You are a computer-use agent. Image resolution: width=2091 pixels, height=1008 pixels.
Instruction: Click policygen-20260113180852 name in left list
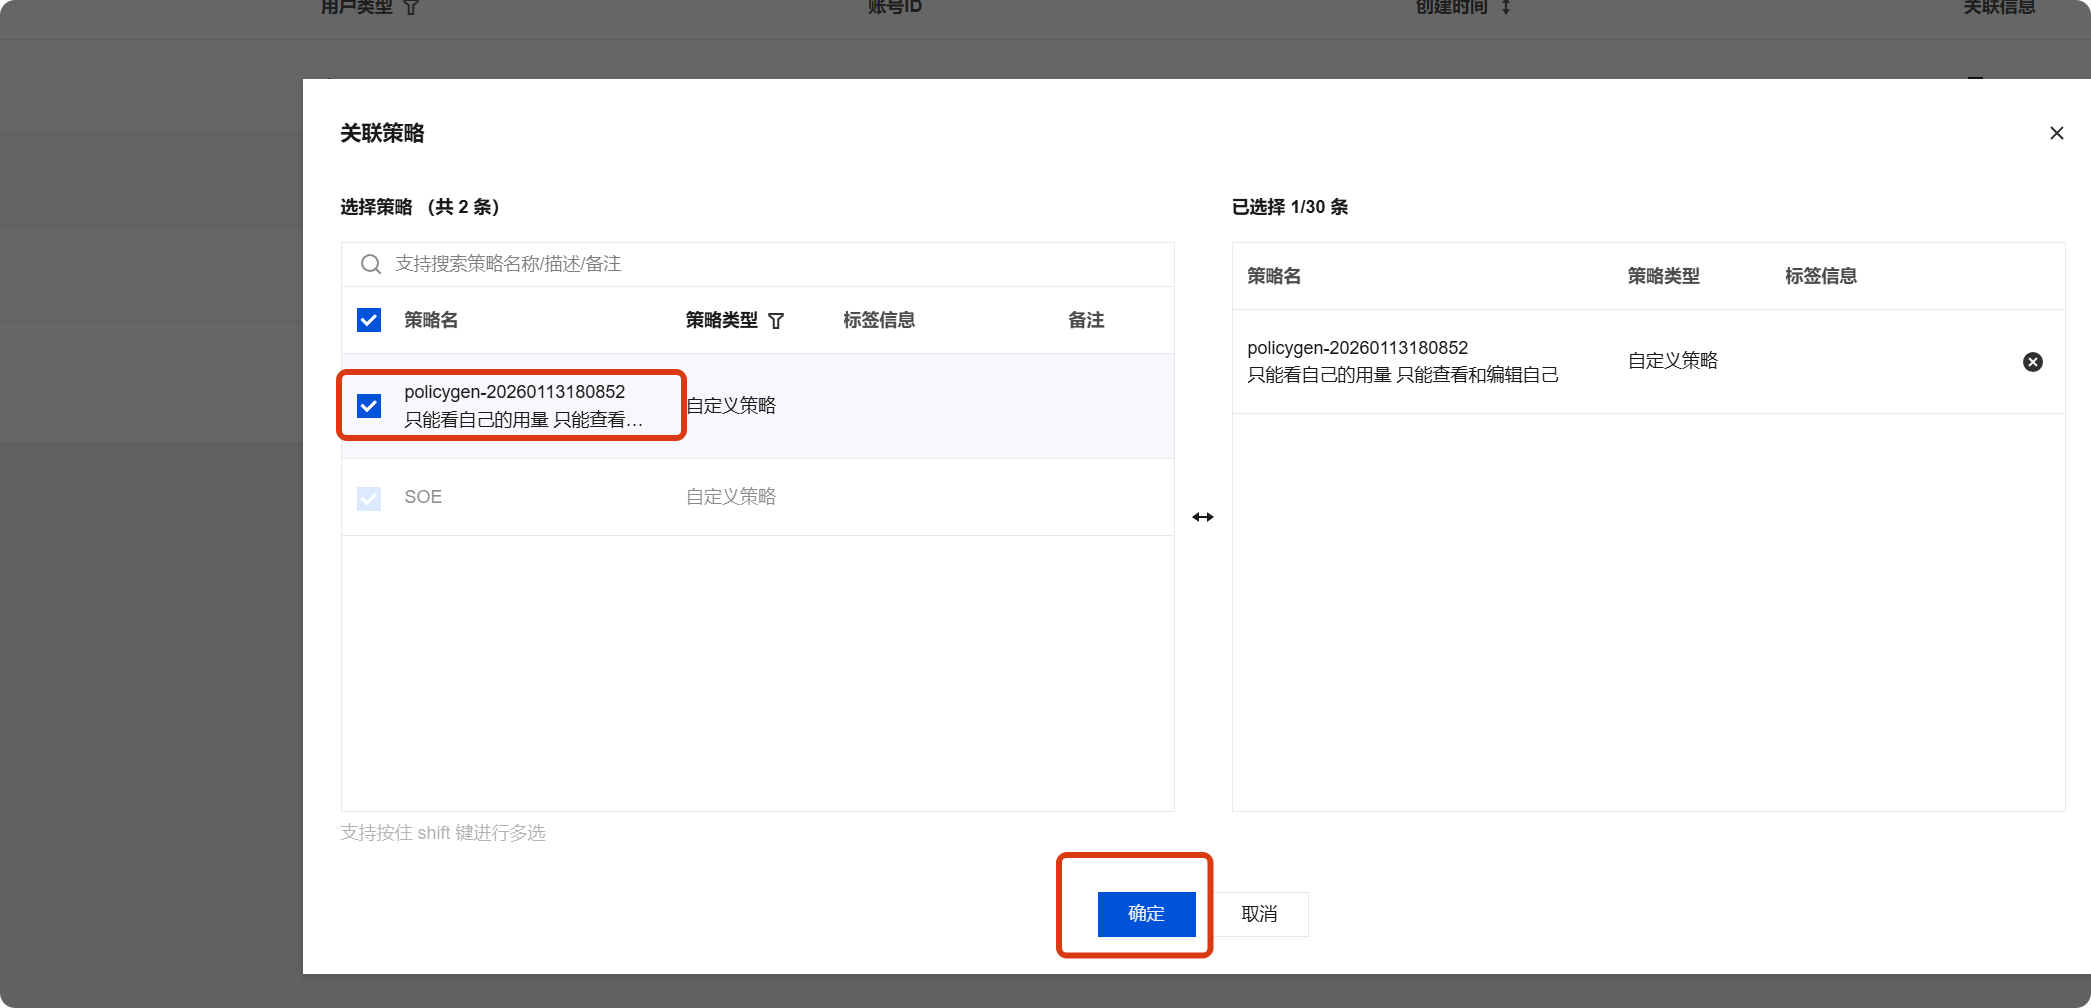click(514, 392)
